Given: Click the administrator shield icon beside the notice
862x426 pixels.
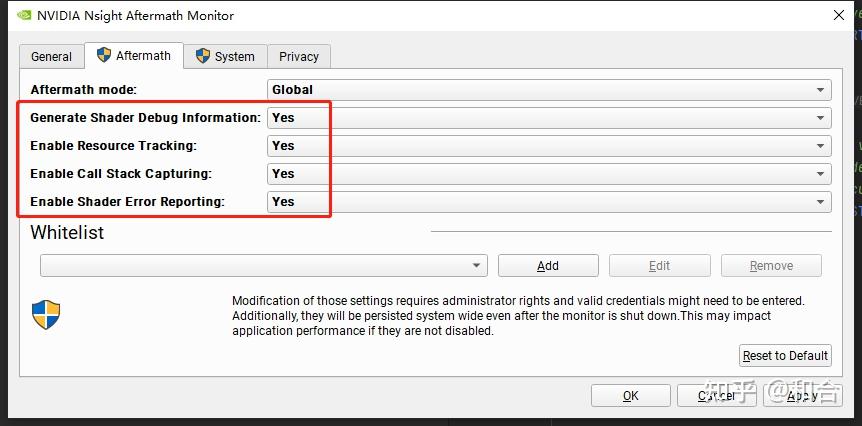Looking at the screenshot, I should pos(47,315).
